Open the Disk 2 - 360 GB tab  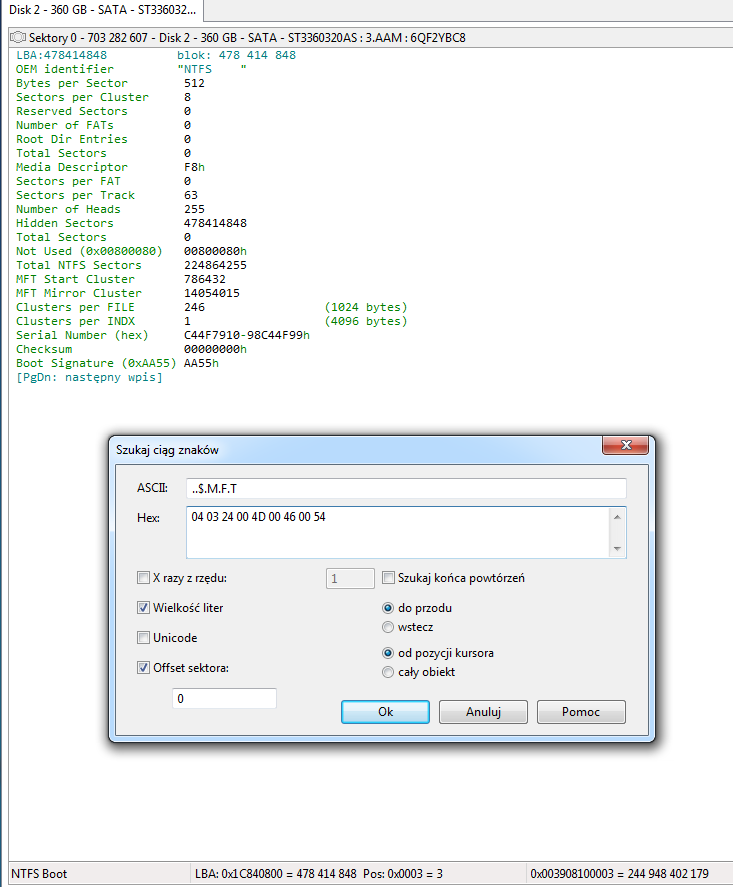click(x=102, y=10)
